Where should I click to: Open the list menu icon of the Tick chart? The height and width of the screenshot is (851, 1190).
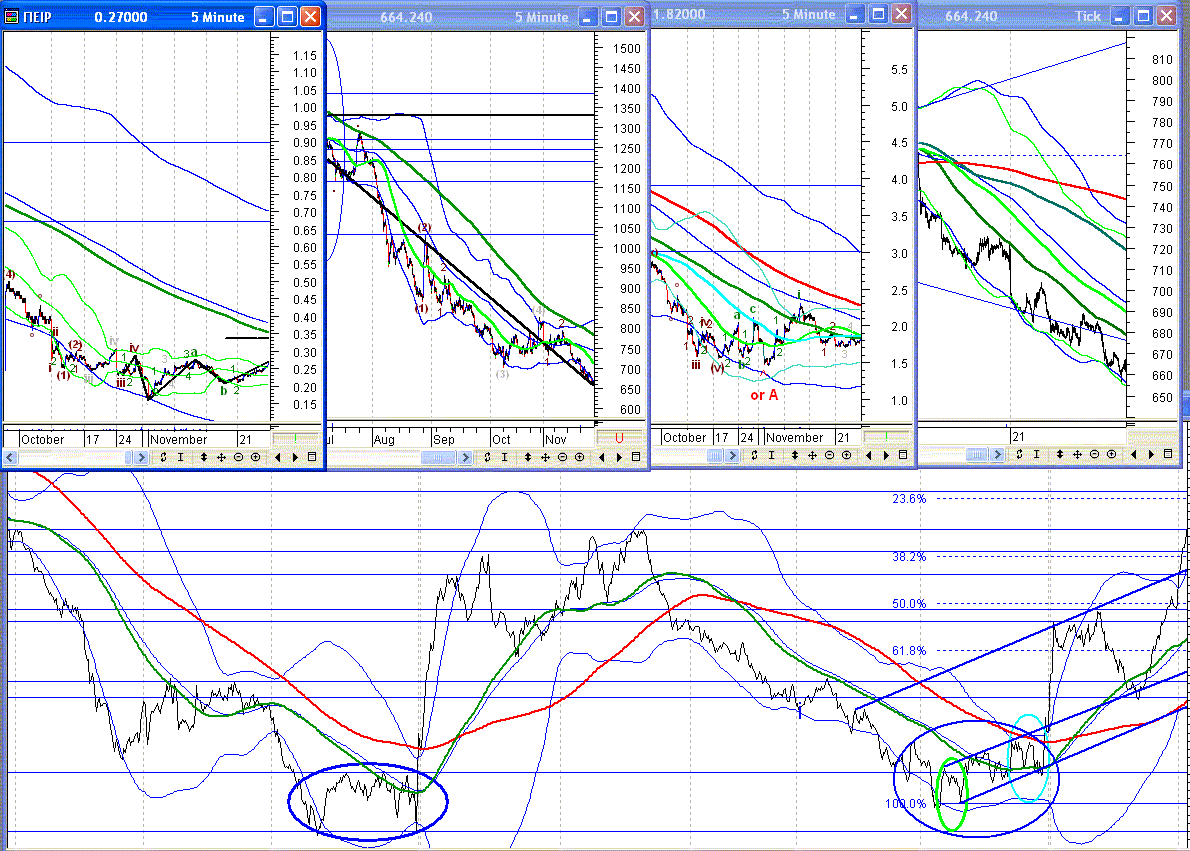coord(1169,454)
